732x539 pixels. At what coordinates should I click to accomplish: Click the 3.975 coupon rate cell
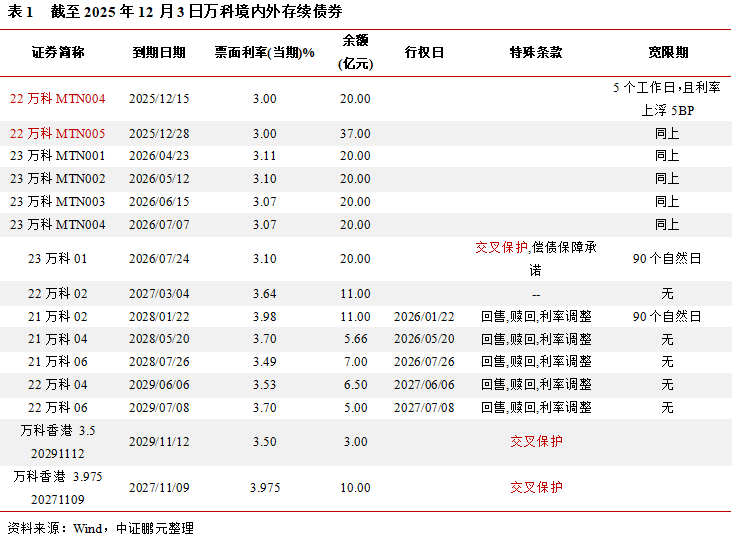(x=265, y=487)
